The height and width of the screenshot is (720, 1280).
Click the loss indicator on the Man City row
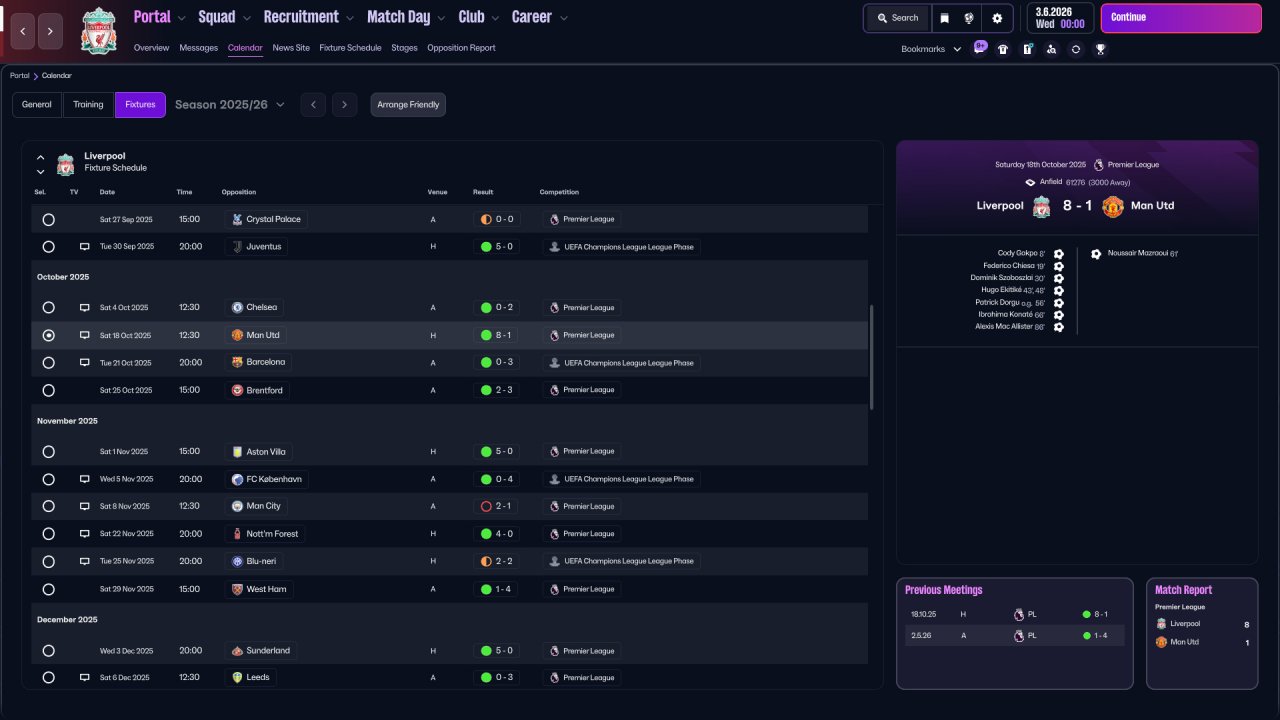tap(486, 506)
